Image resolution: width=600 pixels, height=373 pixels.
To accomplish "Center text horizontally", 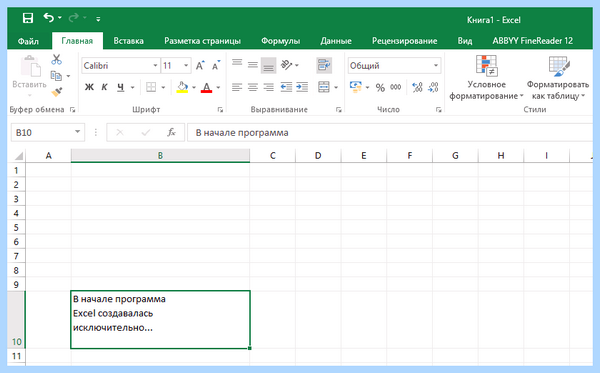I will [x=253, y=87].
